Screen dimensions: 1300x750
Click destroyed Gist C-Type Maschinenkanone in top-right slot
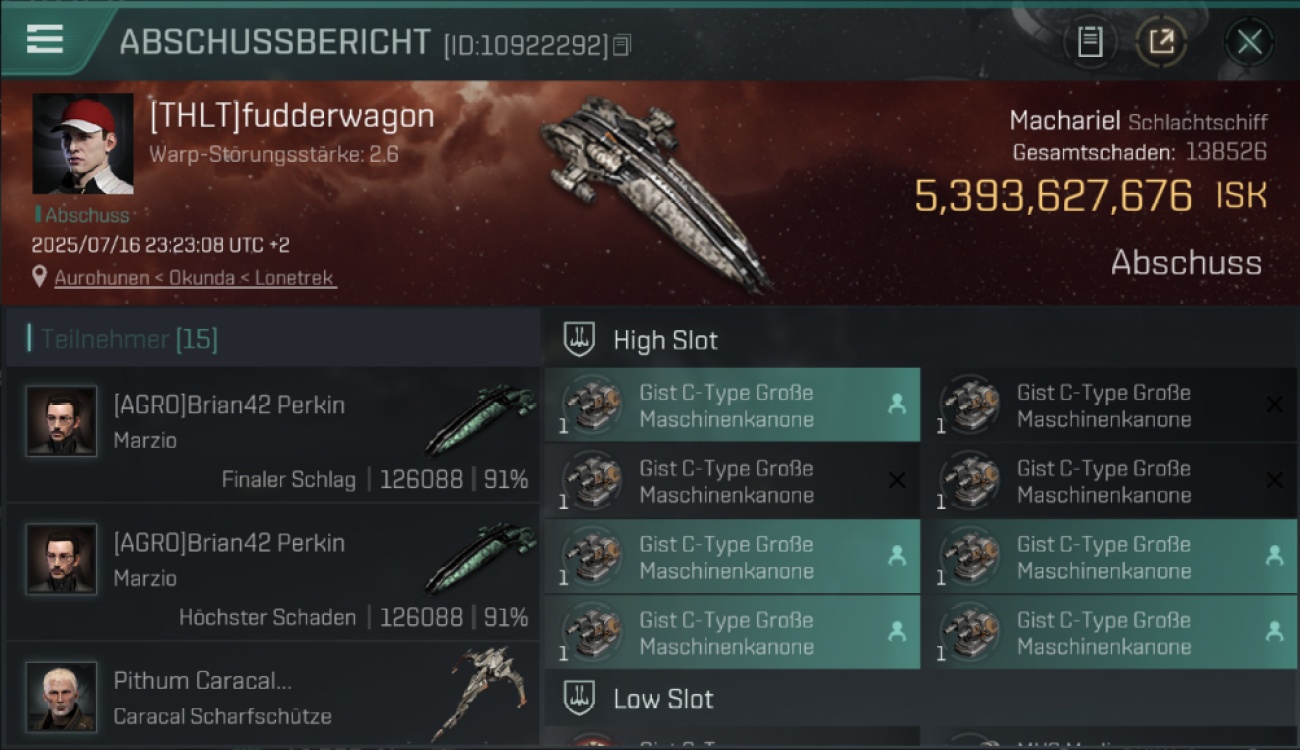pos(1109,405)
